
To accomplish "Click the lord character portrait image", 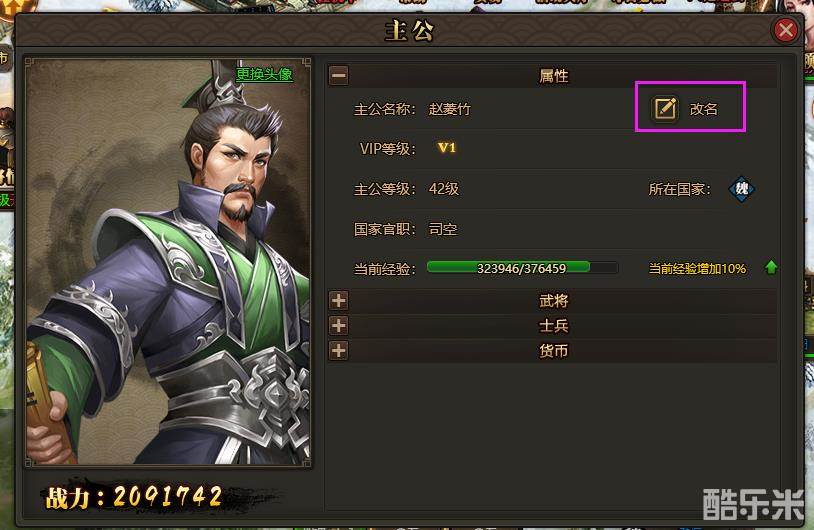I will coord(168,262).
